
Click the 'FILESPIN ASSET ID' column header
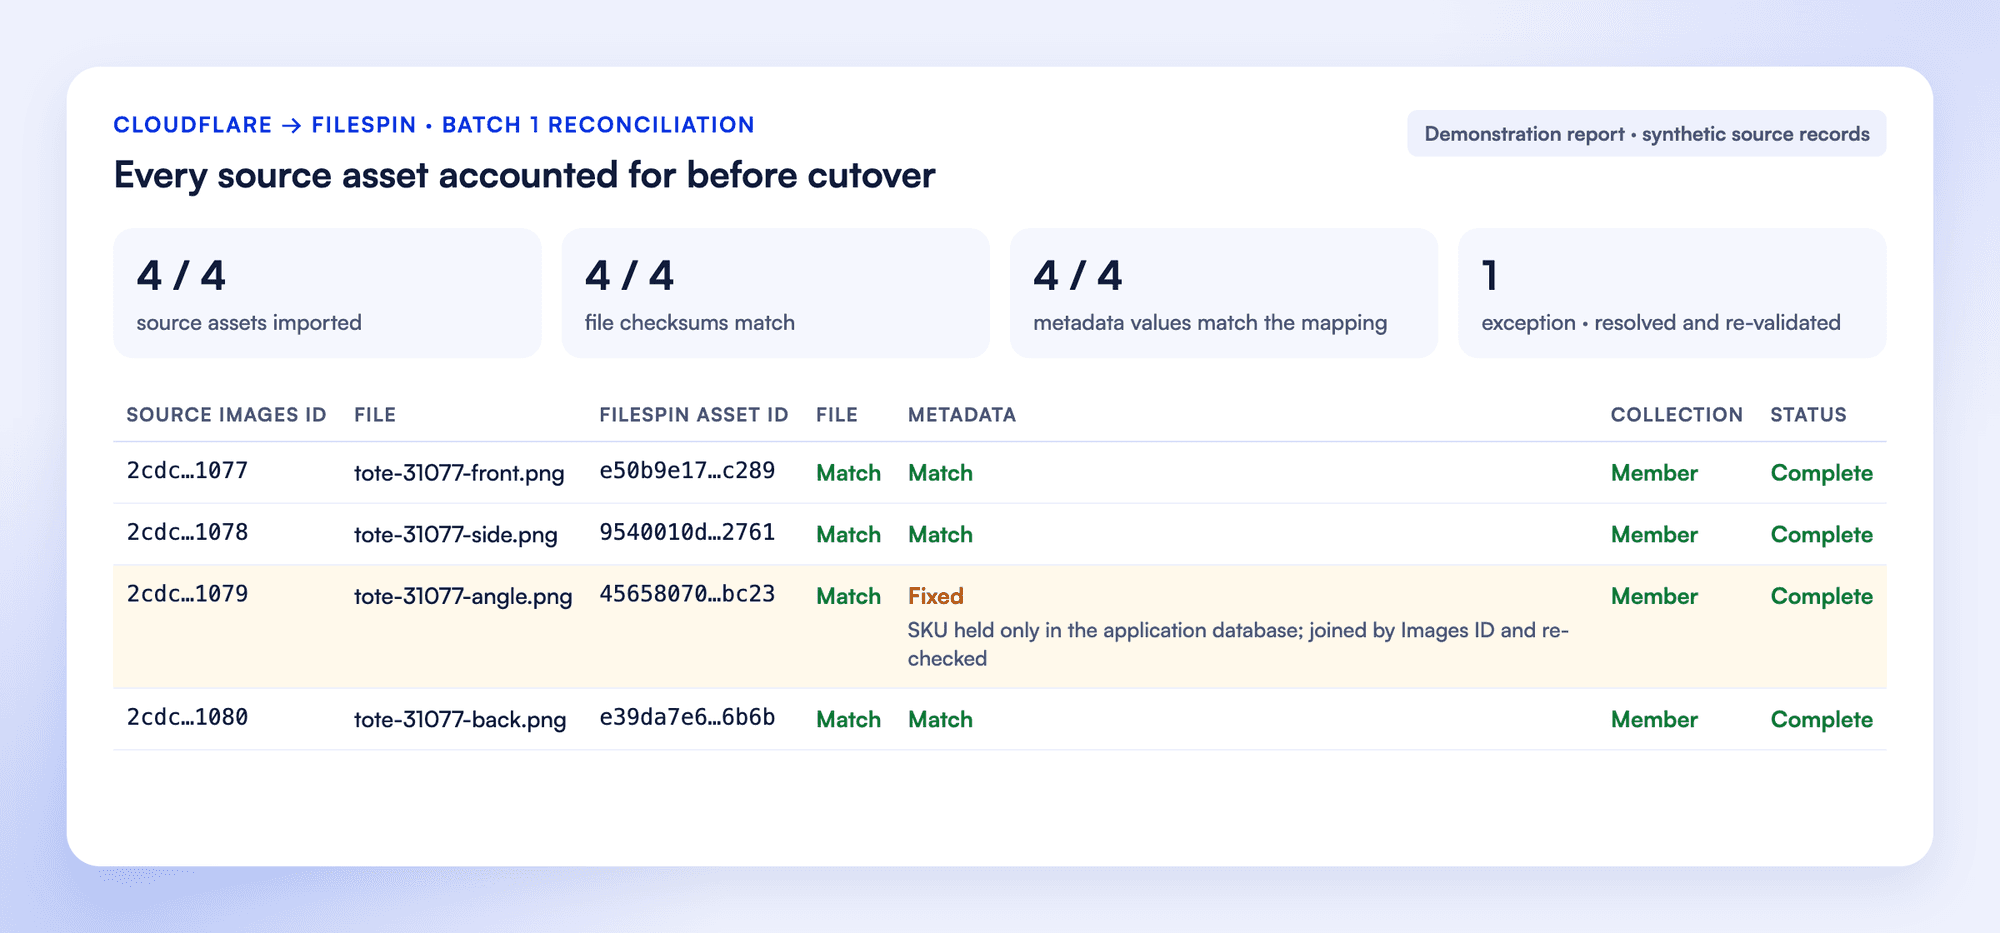(694, 415)
